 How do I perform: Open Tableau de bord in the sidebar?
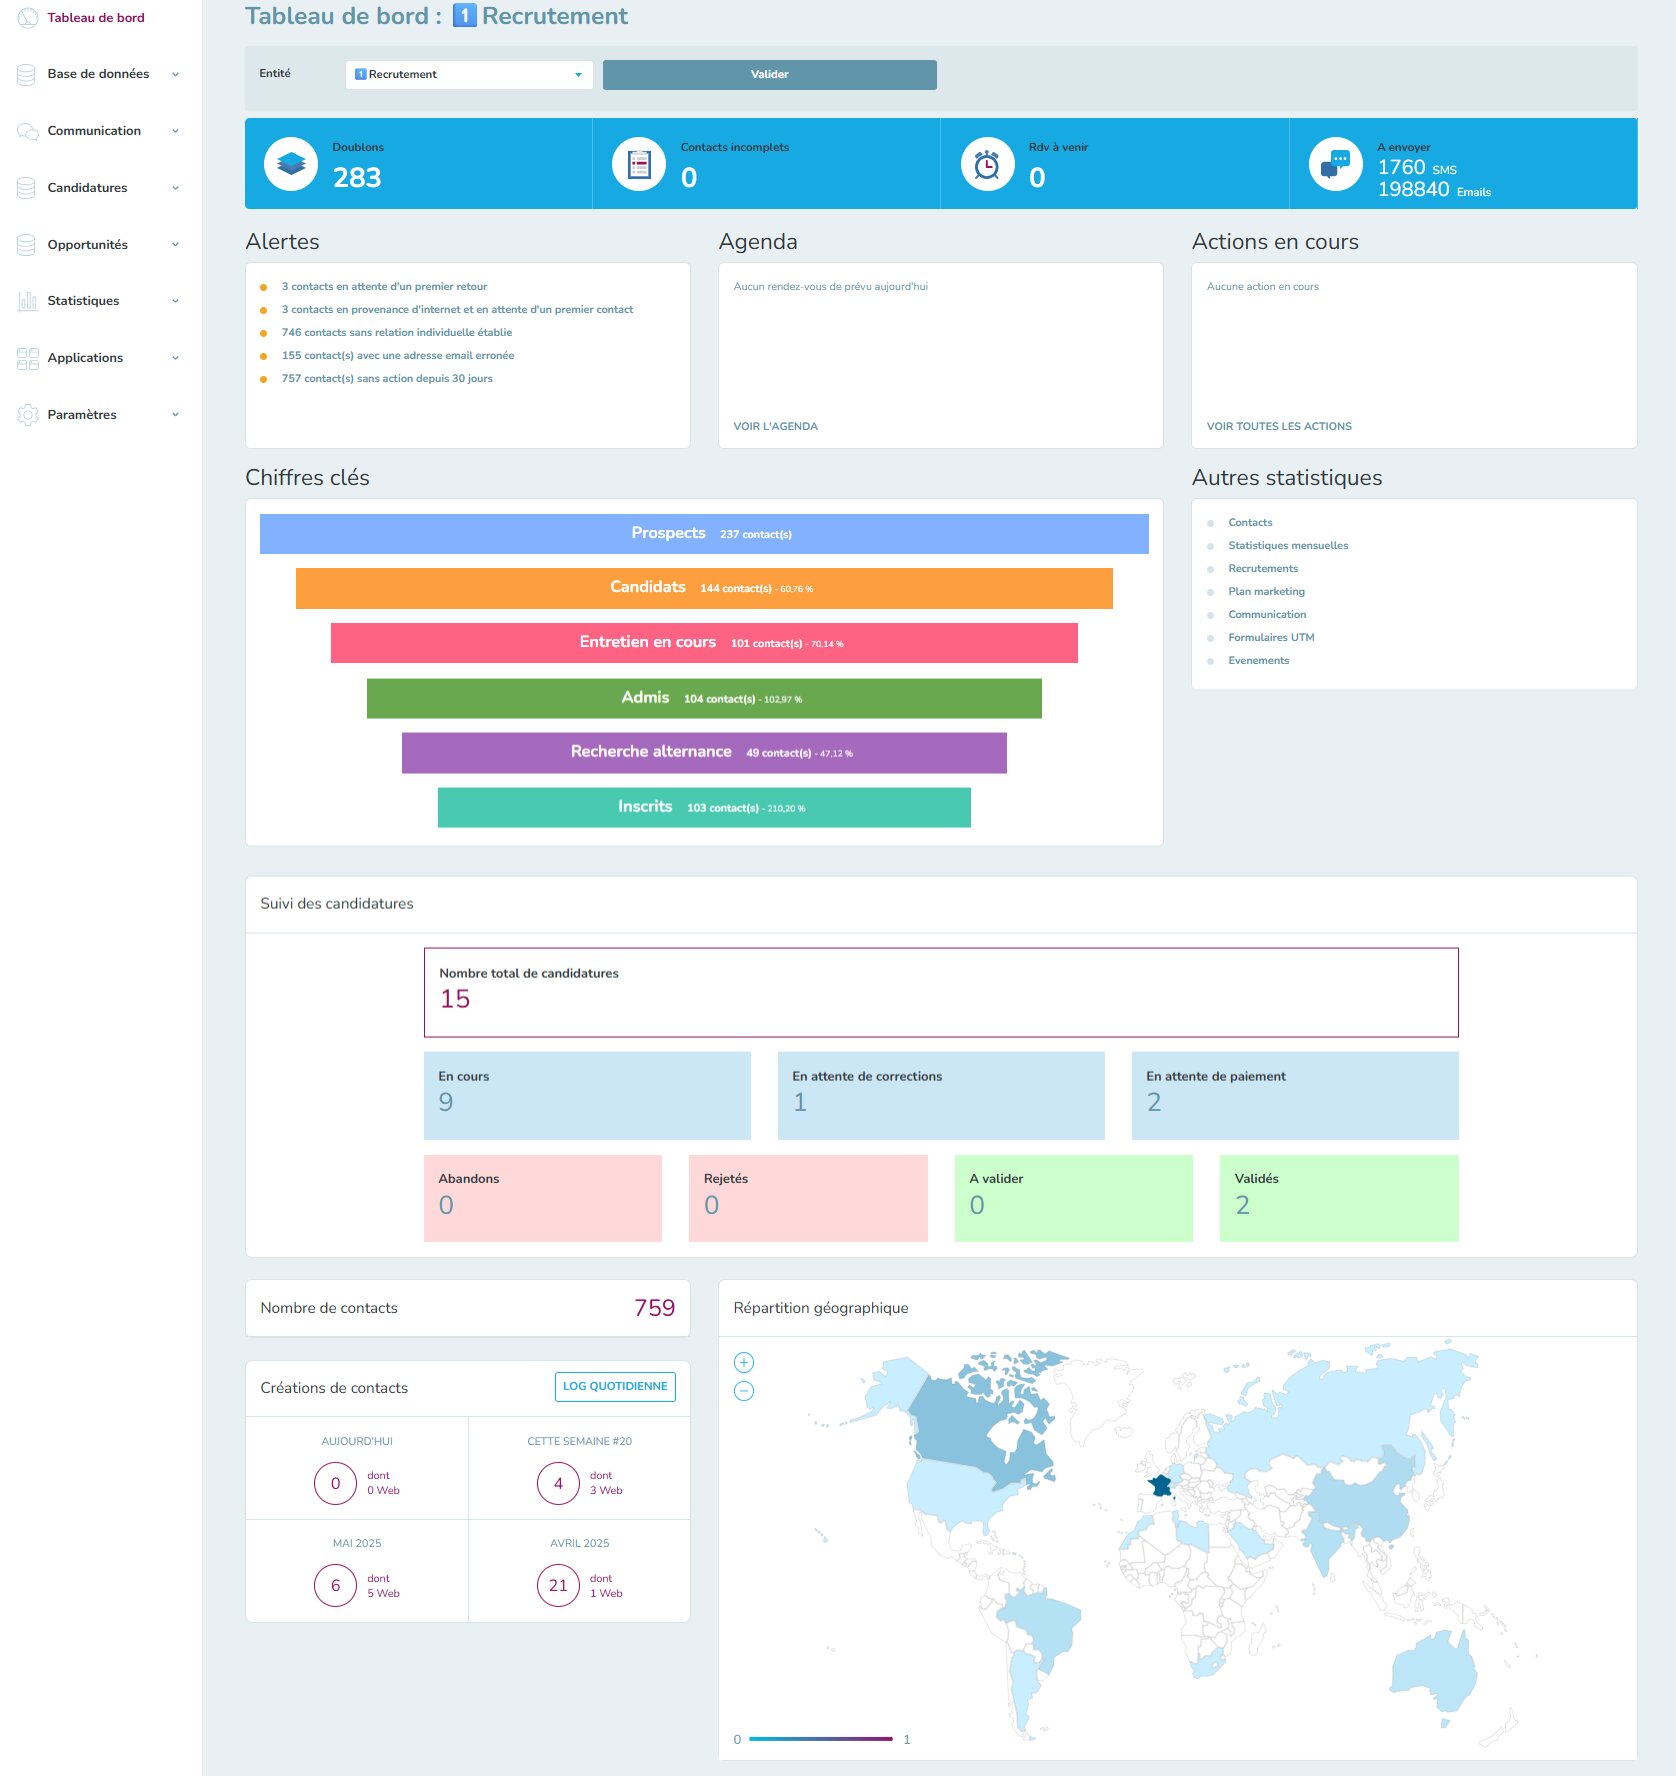click(95, 18)
